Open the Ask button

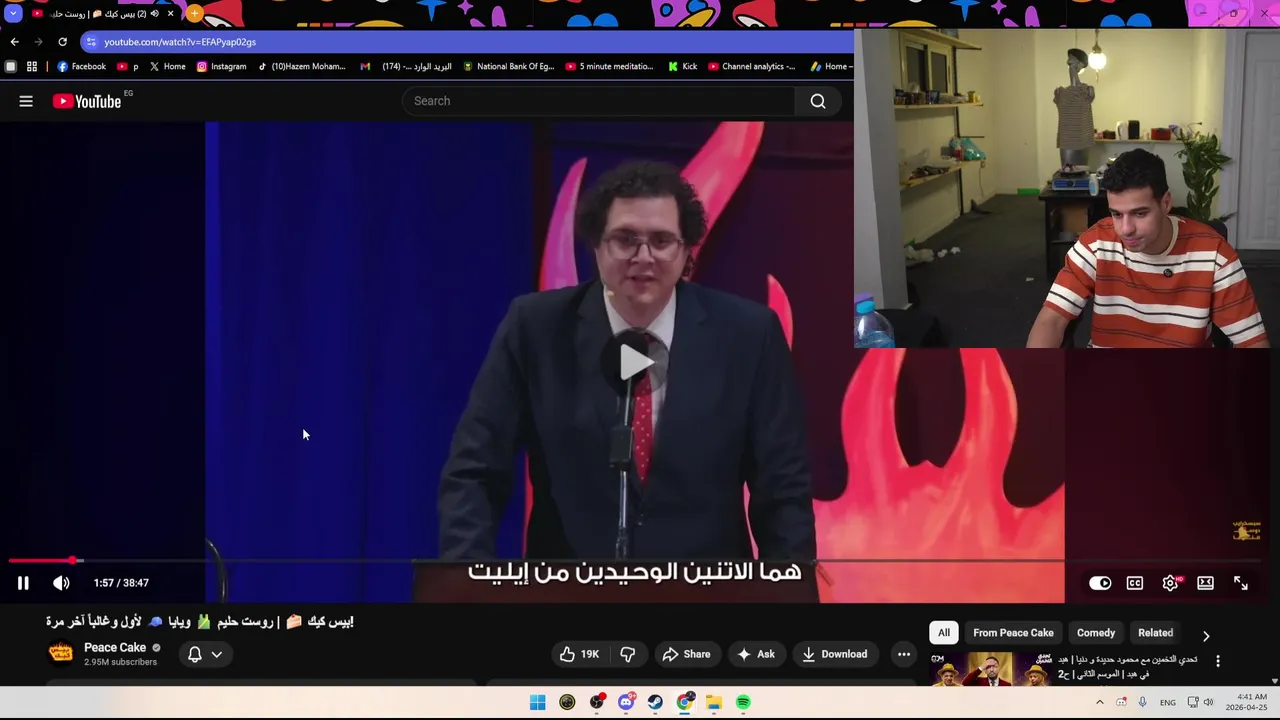(756, 654)
